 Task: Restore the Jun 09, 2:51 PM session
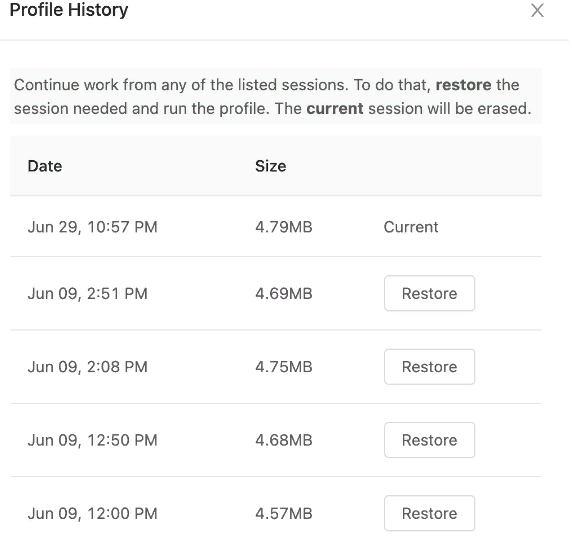pos(429,293)
